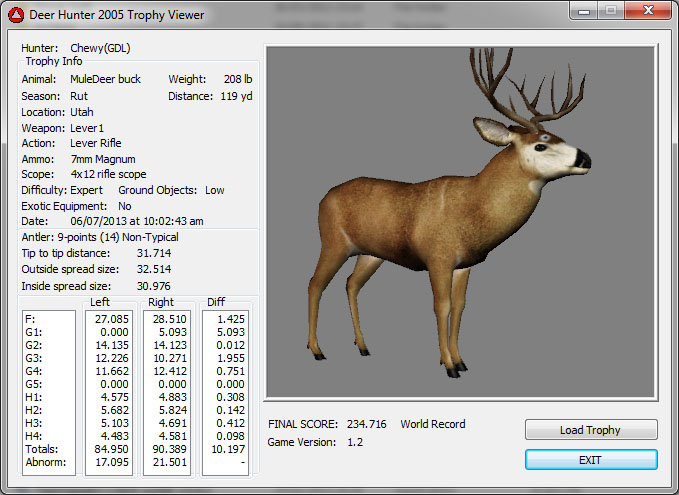
Task: Click the Inside spread size value 30.976
Action: (154, 286)
